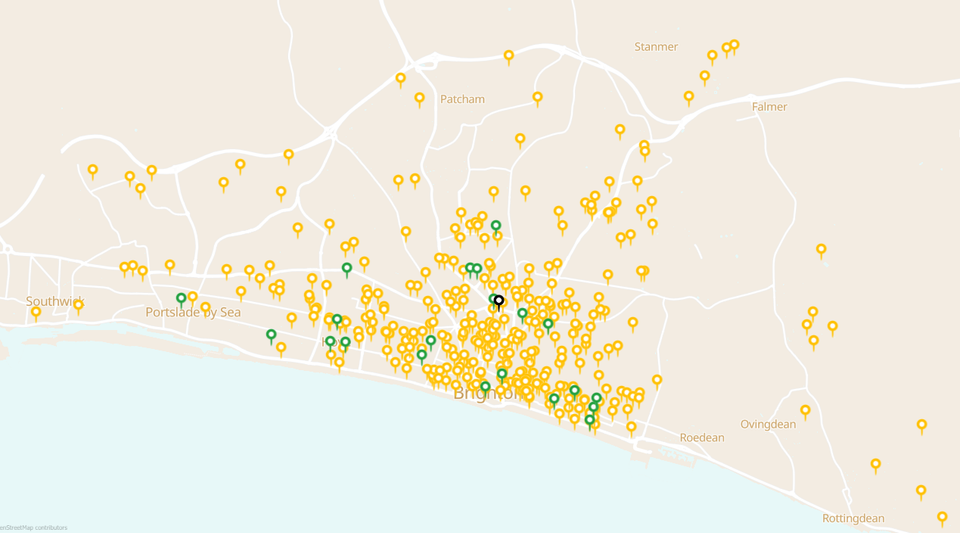Select the black map pin in central Brighton
This screenshot has height=533, width=960.
click(499, 303)
